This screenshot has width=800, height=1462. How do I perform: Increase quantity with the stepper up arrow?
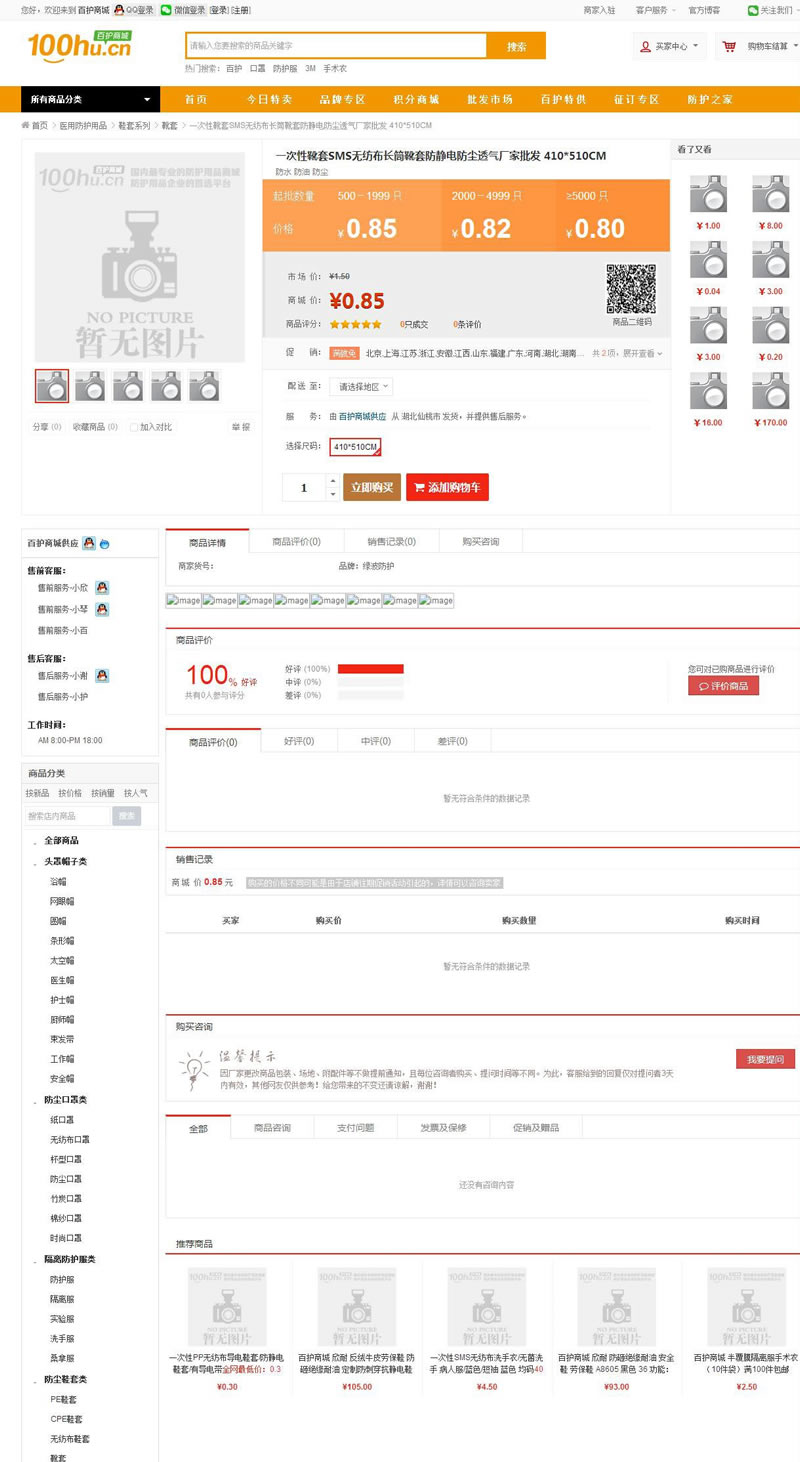coord(333,480)
